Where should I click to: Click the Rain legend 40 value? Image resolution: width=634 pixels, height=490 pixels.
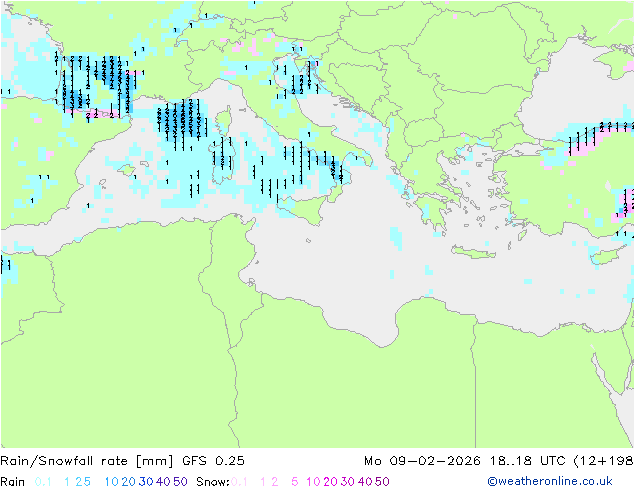(x=163, y=482)
